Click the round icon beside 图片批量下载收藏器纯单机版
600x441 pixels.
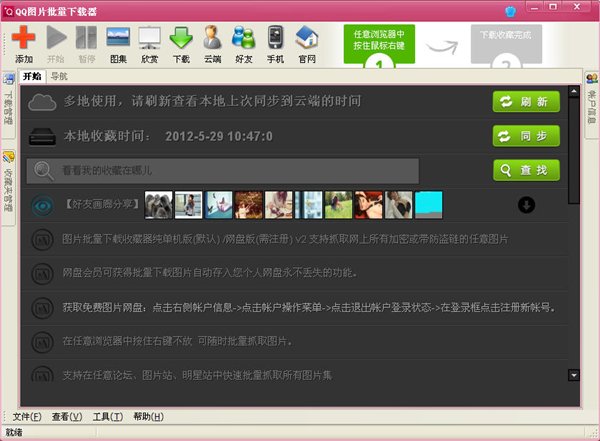tap(42, 240)
